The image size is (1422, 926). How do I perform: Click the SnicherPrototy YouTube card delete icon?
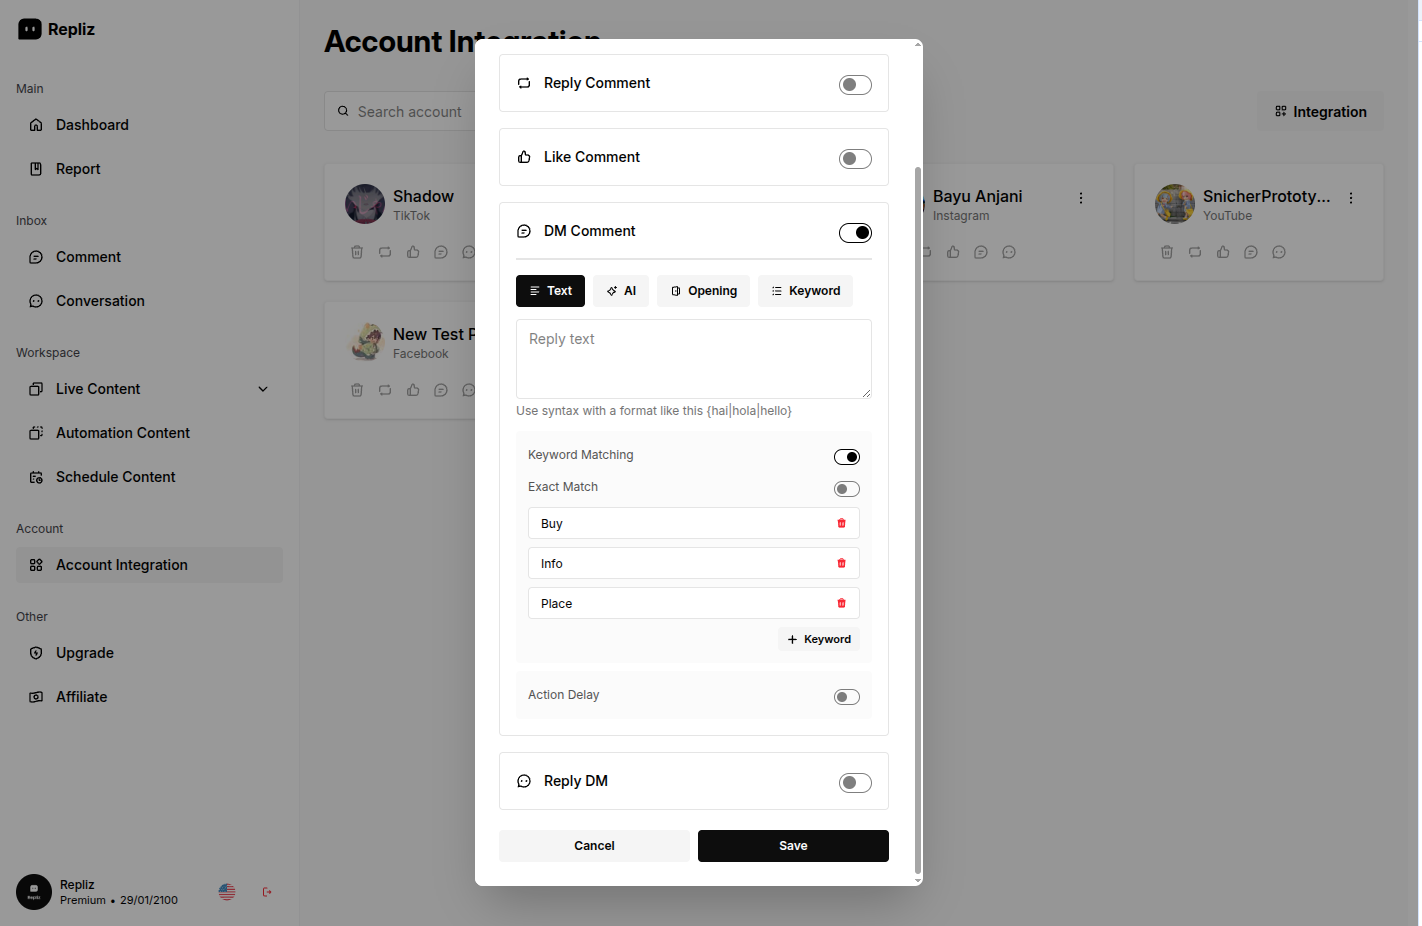1167,252
